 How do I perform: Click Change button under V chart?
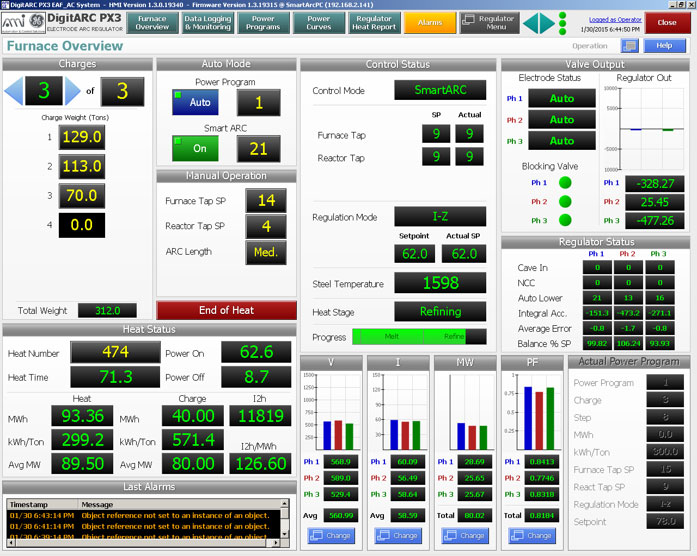(331, 536)
